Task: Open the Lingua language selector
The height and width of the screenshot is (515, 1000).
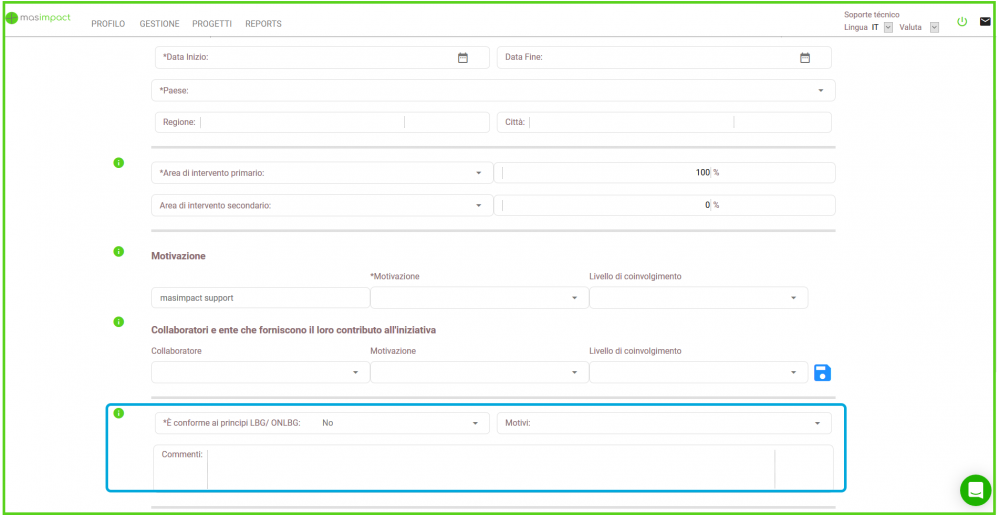Action: point(887,28)
